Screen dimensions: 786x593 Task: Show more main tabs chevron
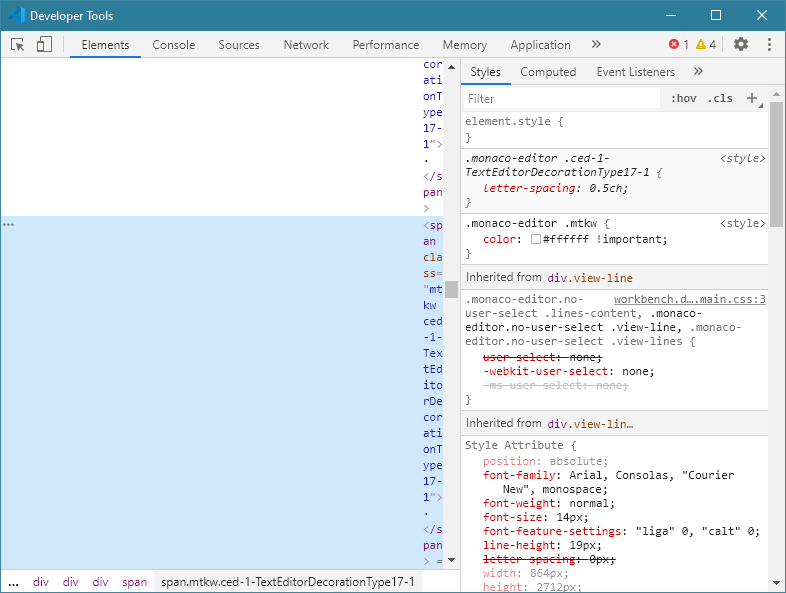point(596,44)
